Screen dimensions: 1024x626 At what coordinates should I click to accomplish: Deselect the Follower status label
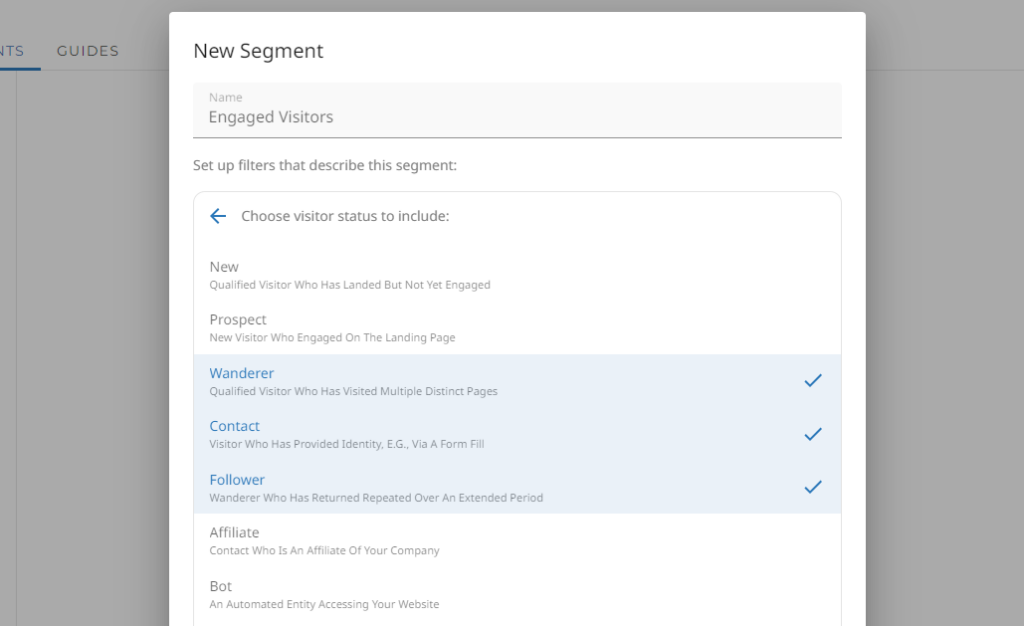pyautogui.click(x=237, y=480)
